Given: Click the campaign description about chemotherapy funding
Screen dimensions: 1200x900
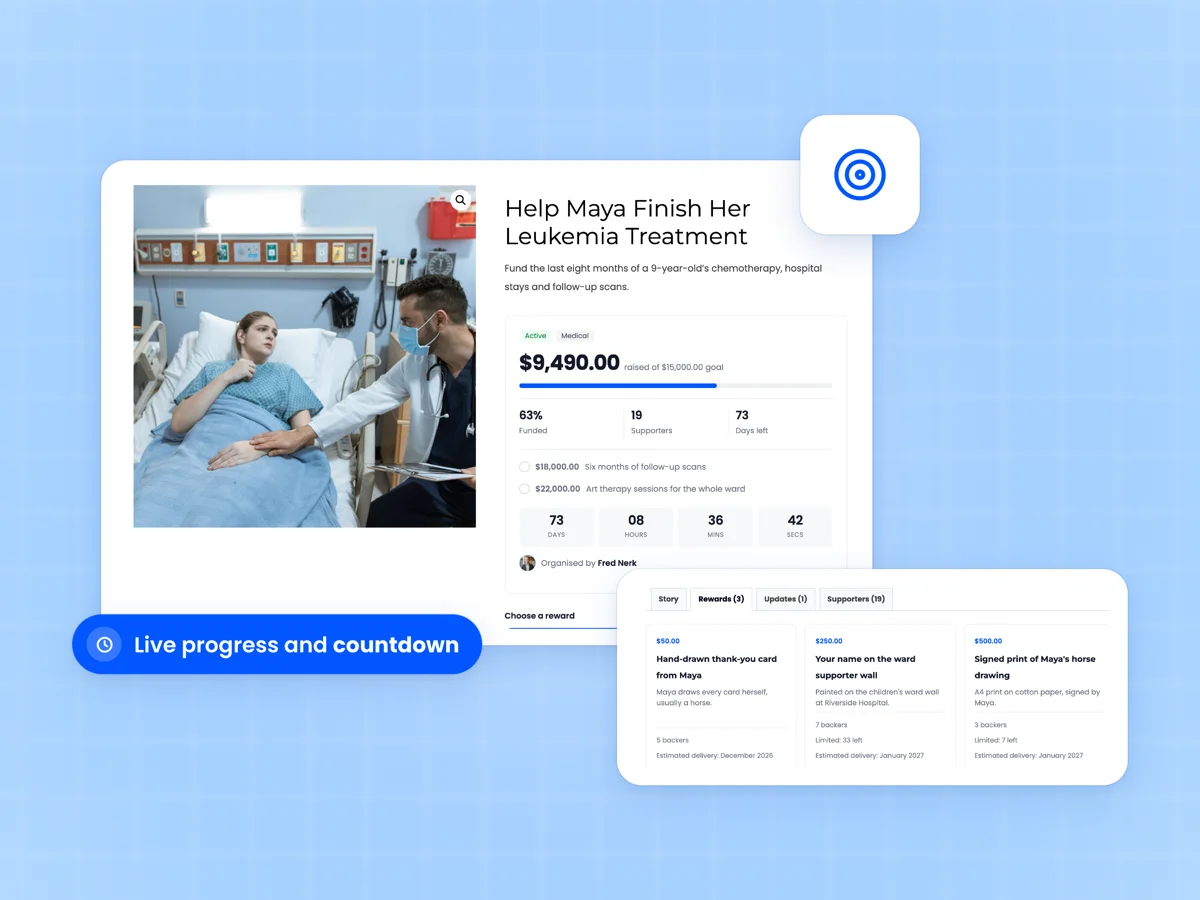Looking at the screenshot, I should tap(663, 277).
